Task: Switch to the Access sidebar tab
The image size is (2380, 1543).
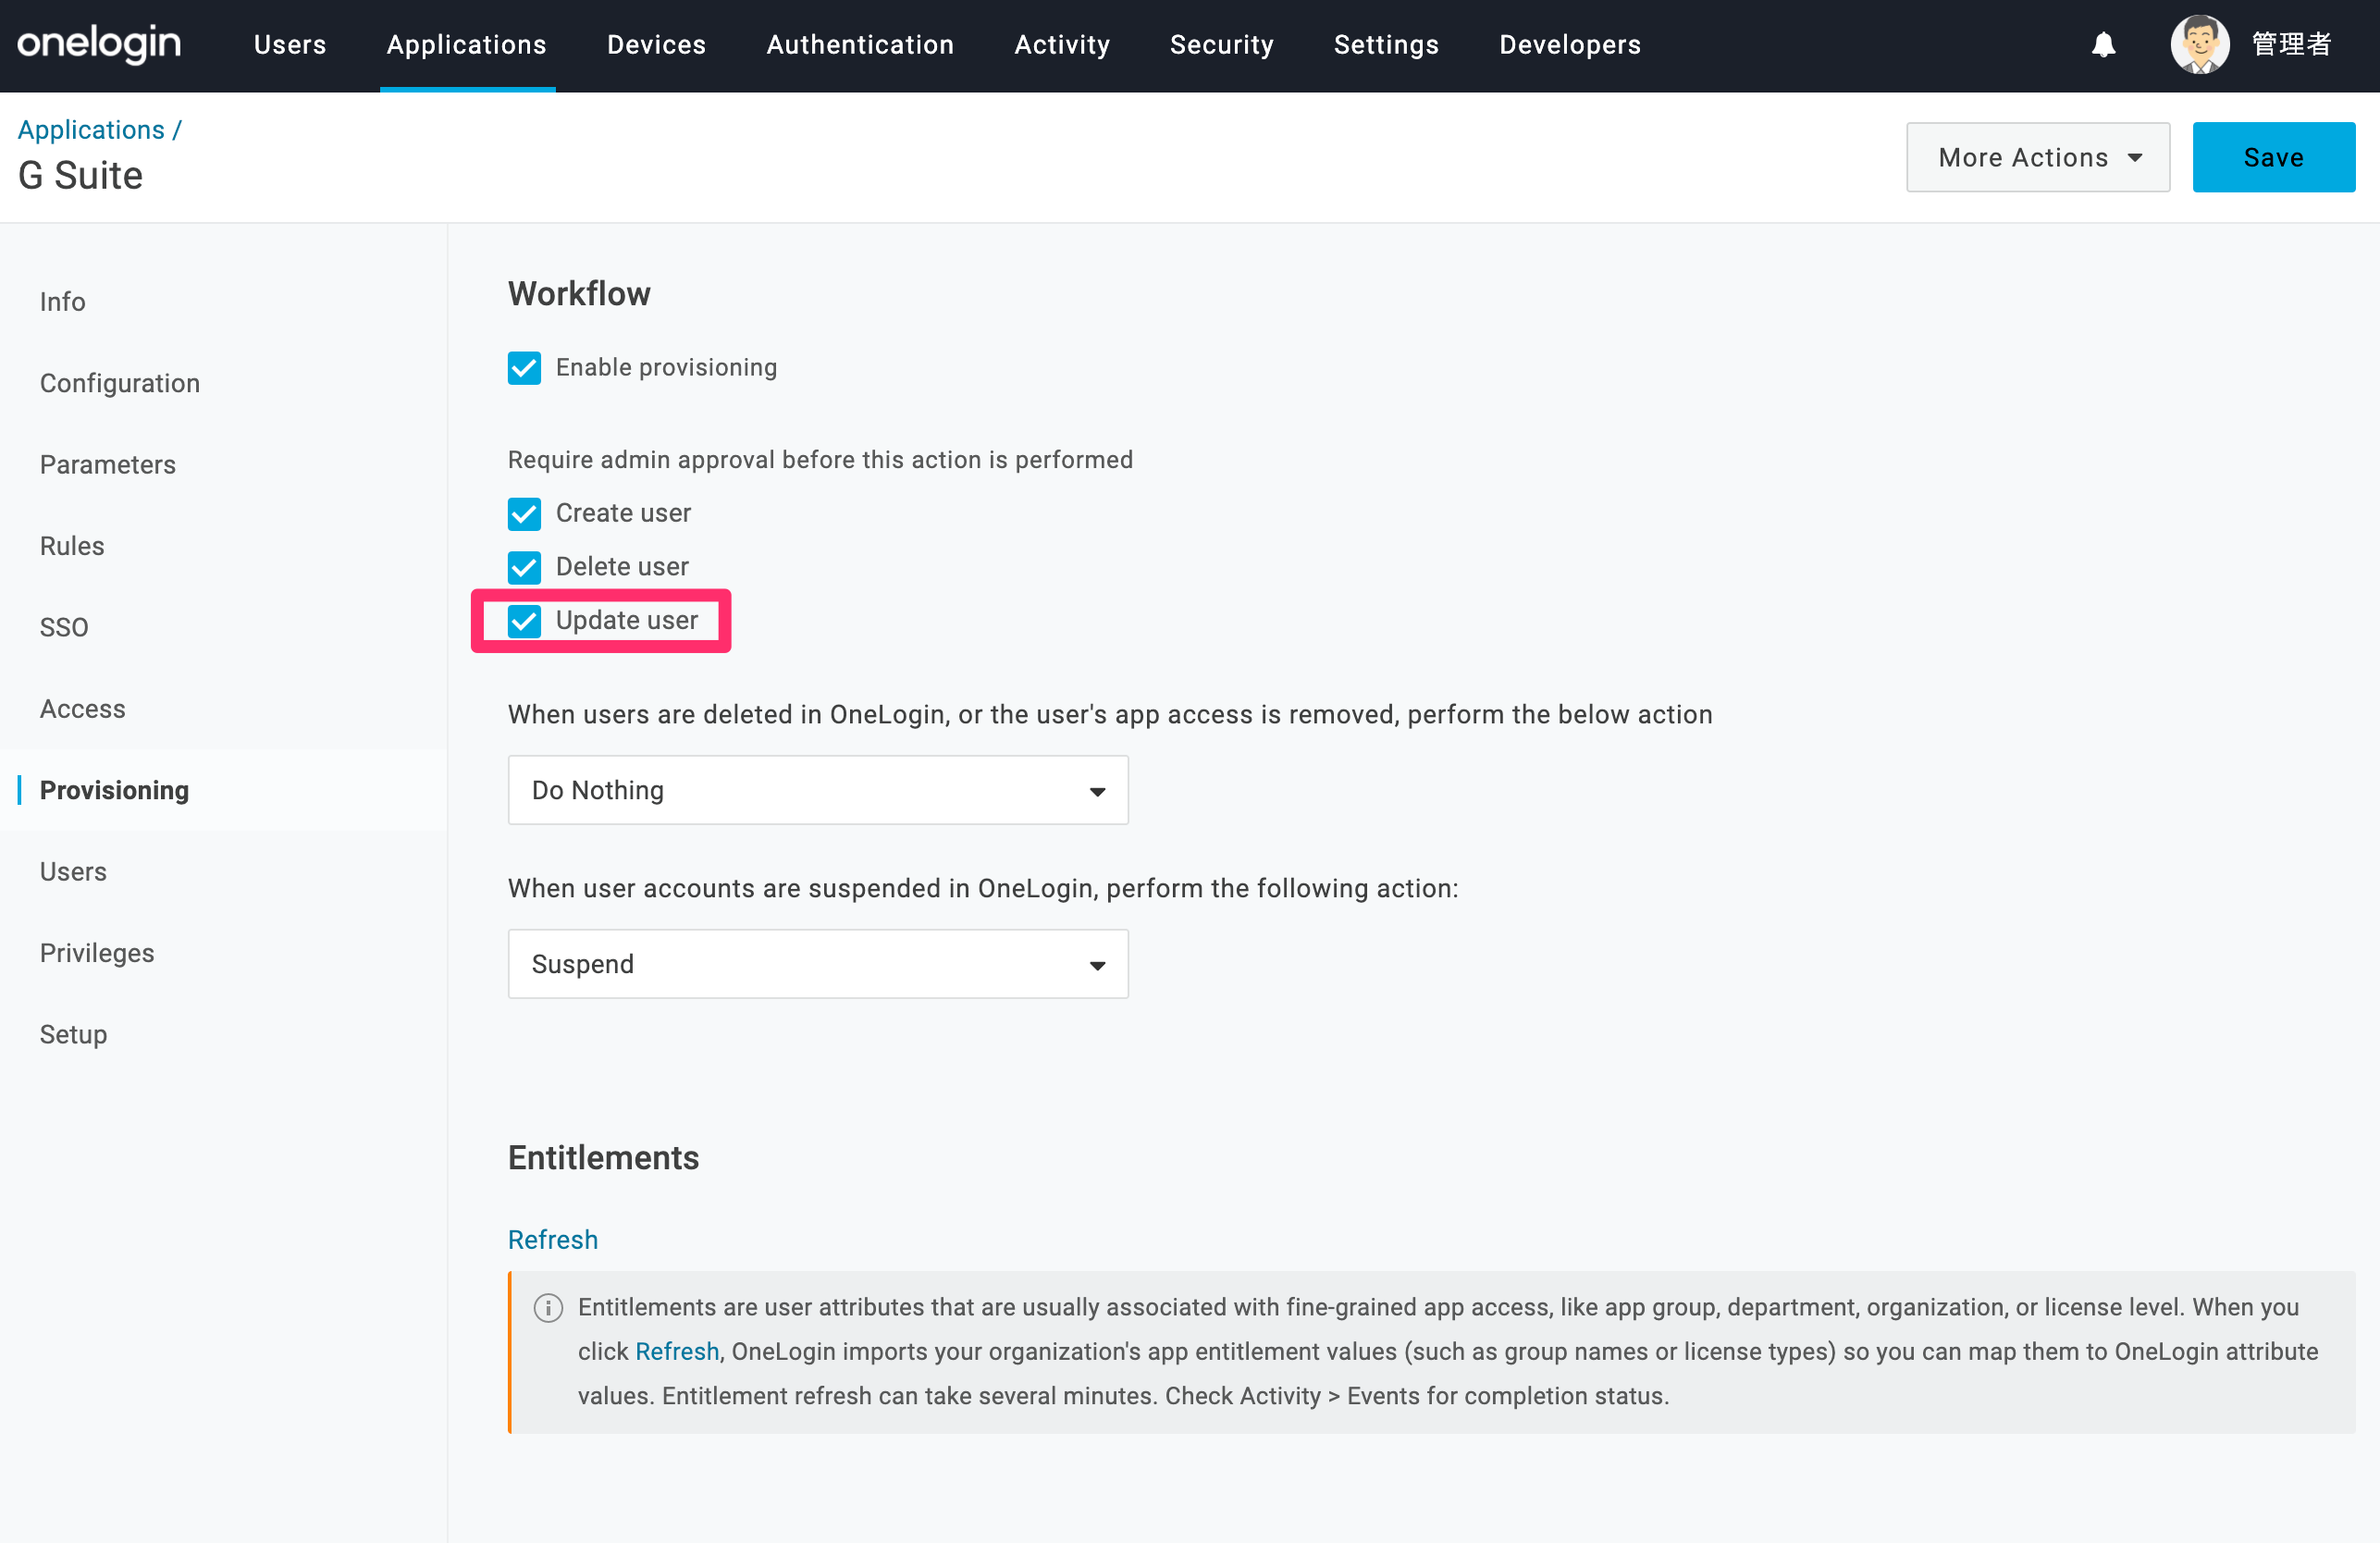Action: pyautogui.click(x=83, y=709)
